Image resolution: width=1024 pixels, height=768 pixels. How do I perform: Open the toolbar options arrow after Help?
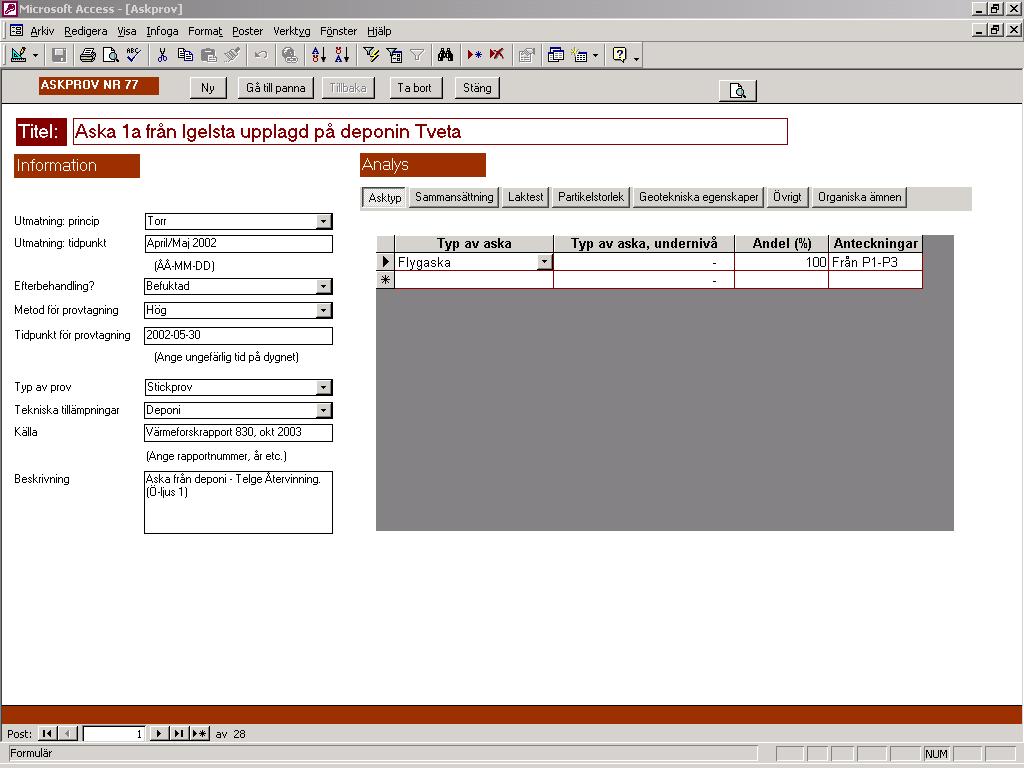tap(636, 57)
